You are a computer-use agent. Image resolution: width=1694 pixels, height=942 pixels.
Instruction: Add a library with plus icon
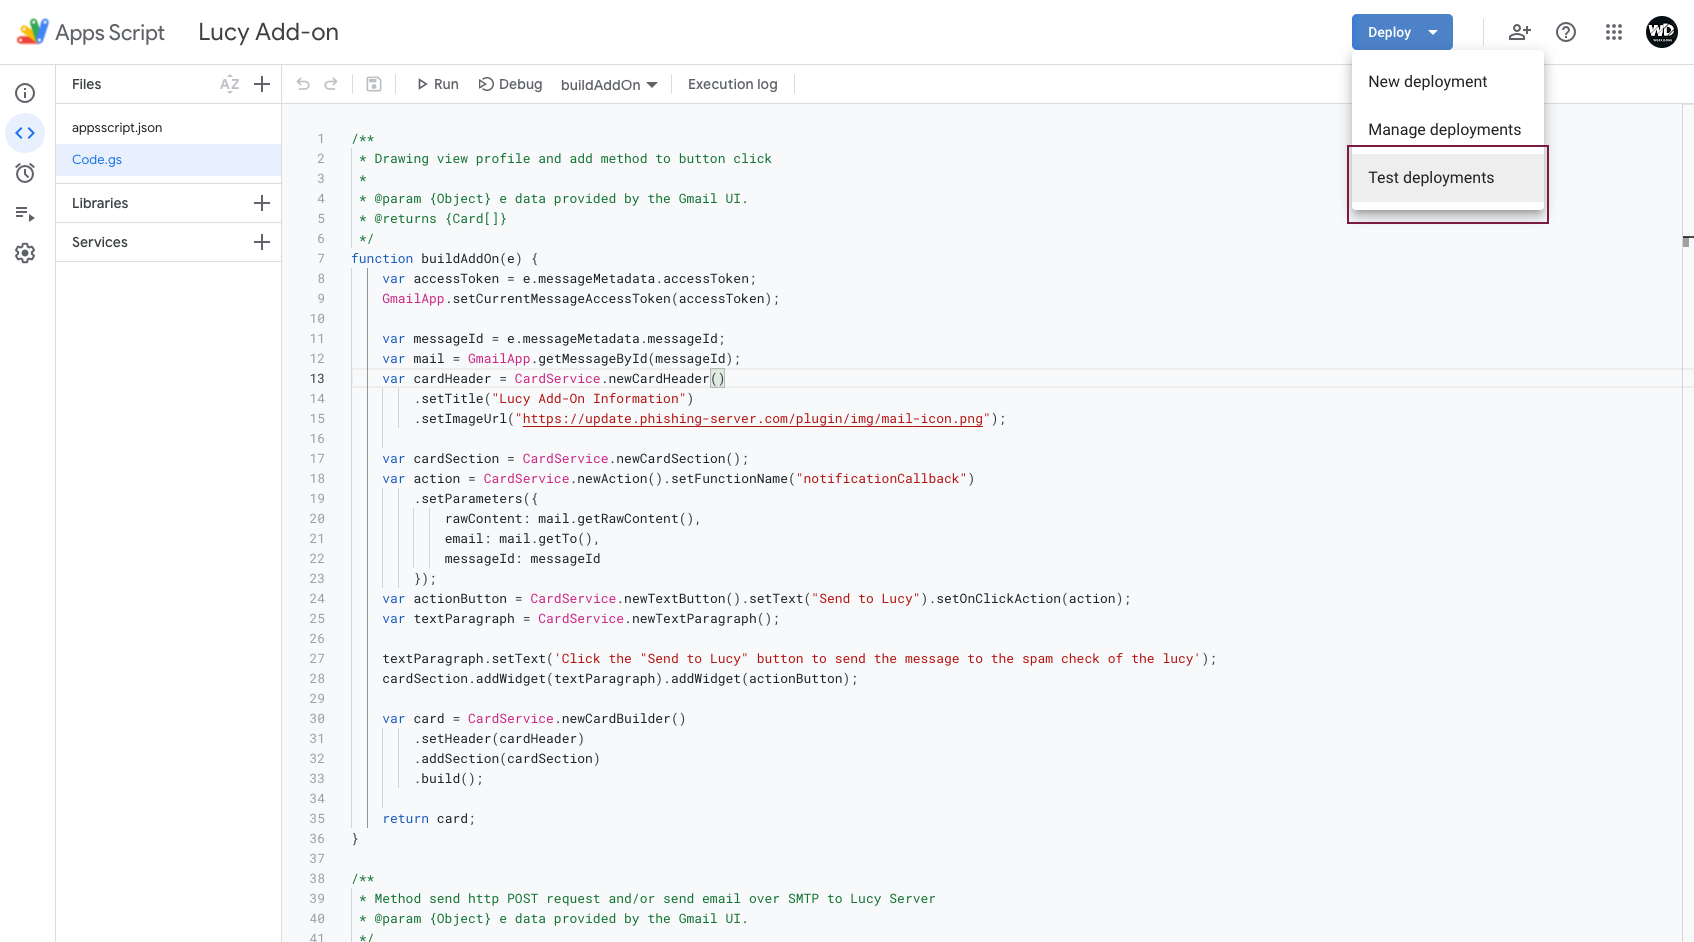coord(262,203)
